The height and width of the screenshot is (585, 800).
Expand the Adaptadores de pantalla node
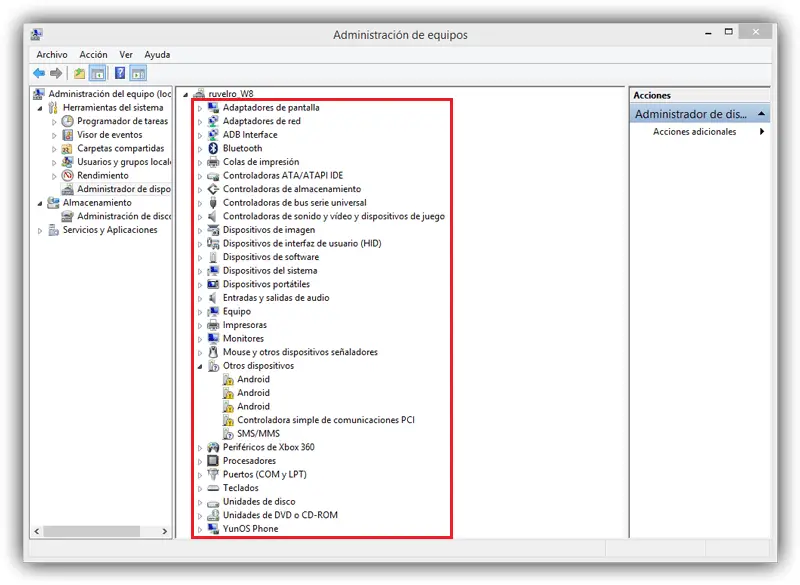click(x=200, y=108)
